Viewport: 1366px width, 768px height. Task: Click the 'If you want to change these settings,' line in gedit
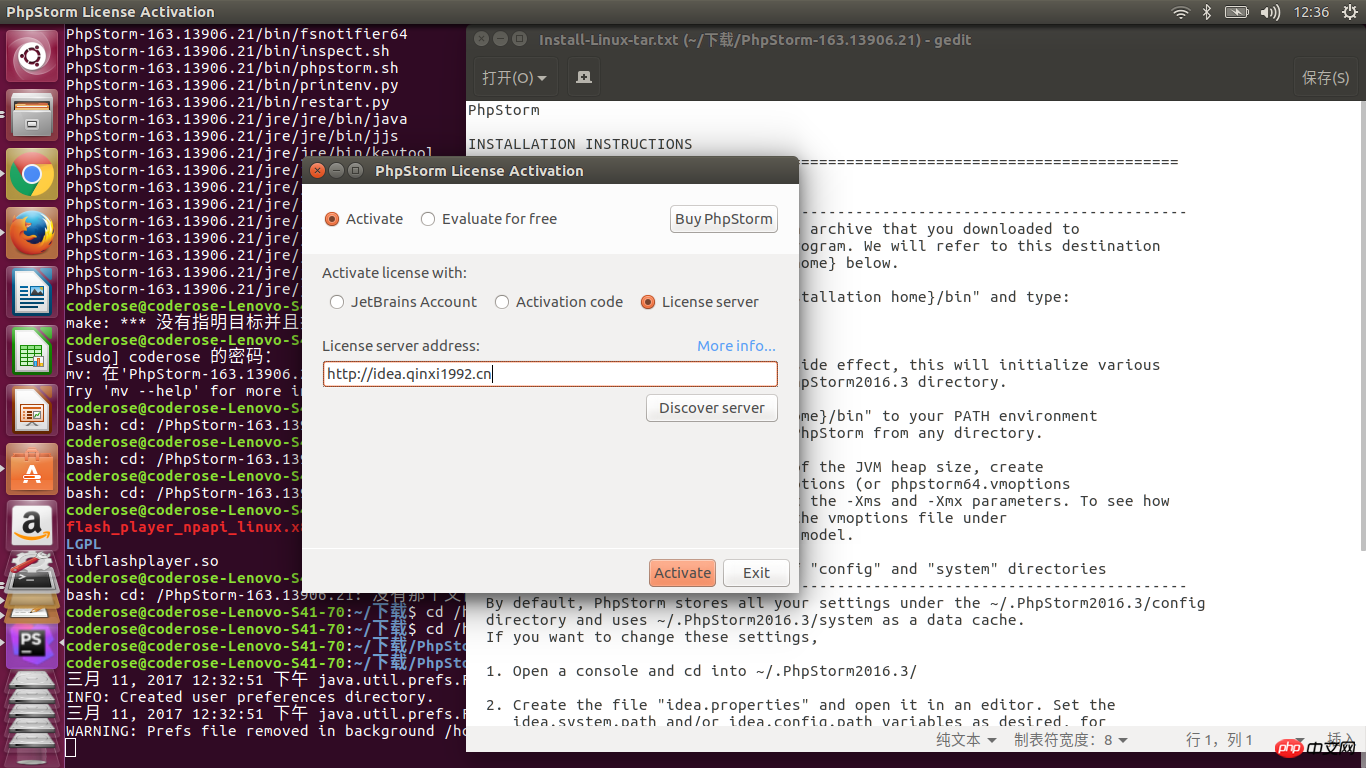(652, 637)
